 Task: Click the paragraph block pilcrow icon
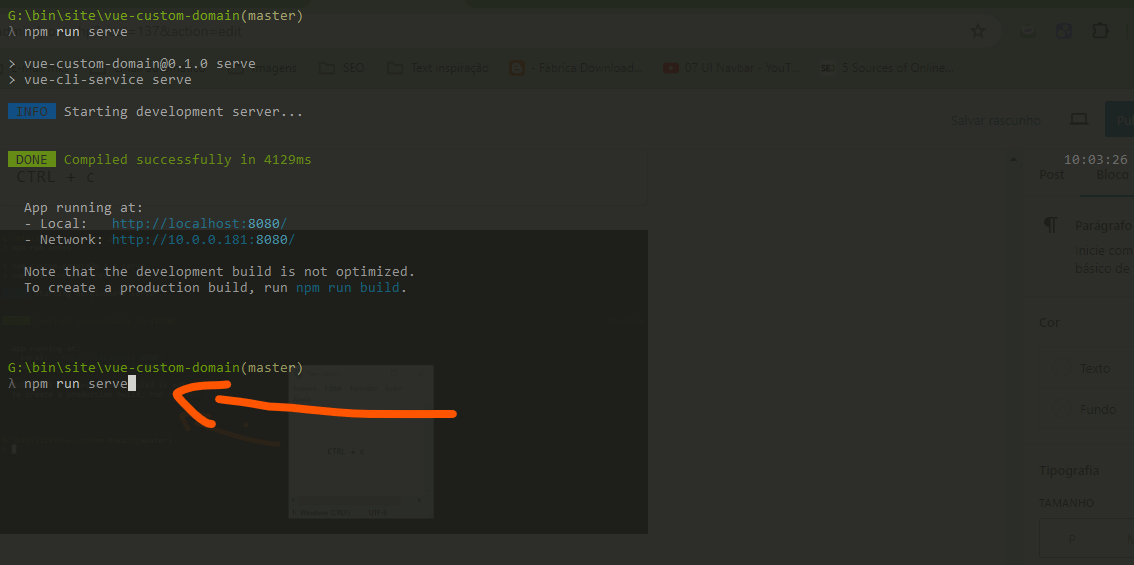click(1050, 225)
